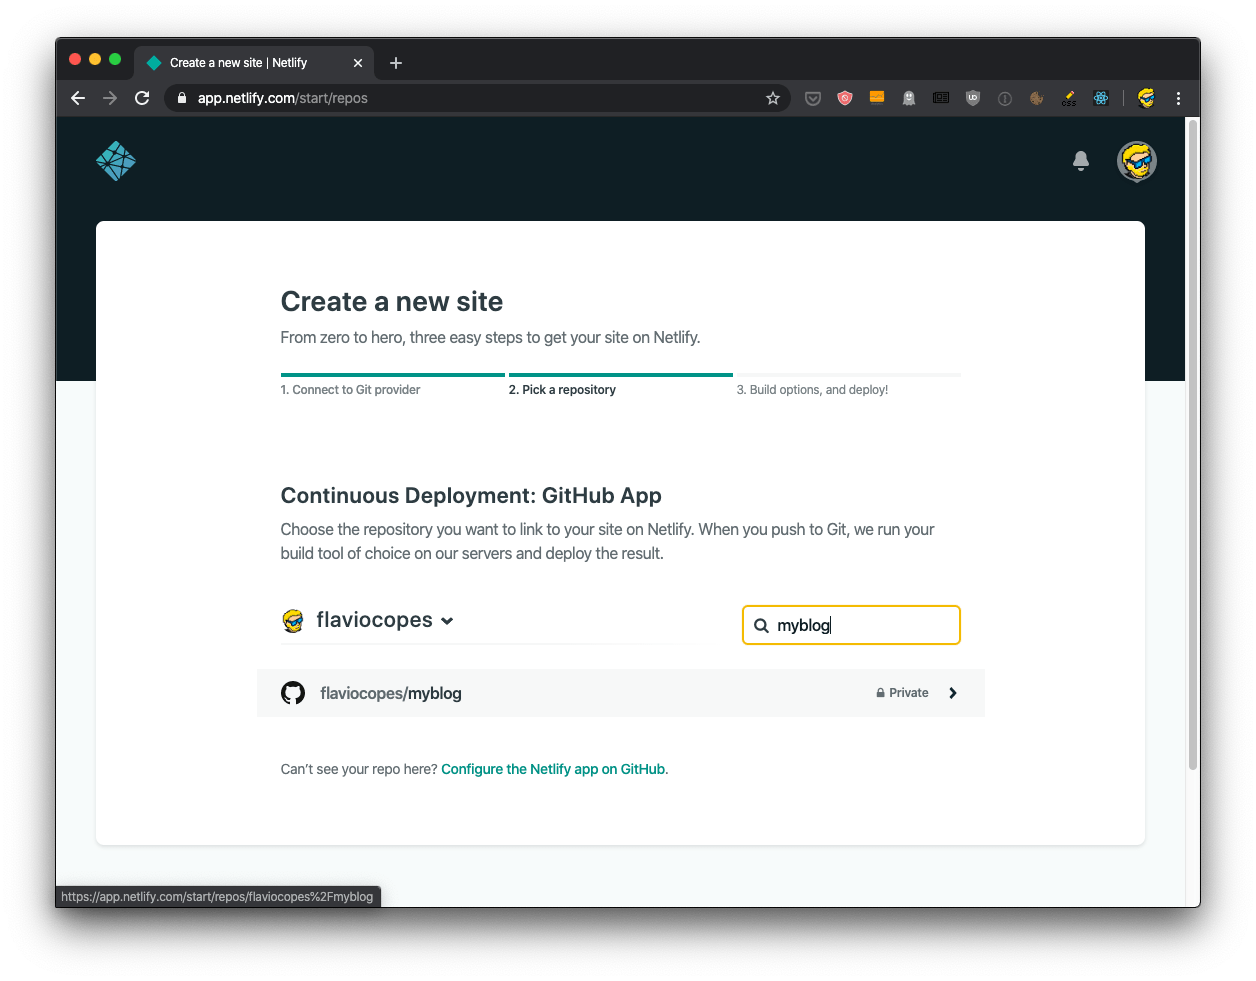Go to step 1 Connect to Git provider

point(350,390)
